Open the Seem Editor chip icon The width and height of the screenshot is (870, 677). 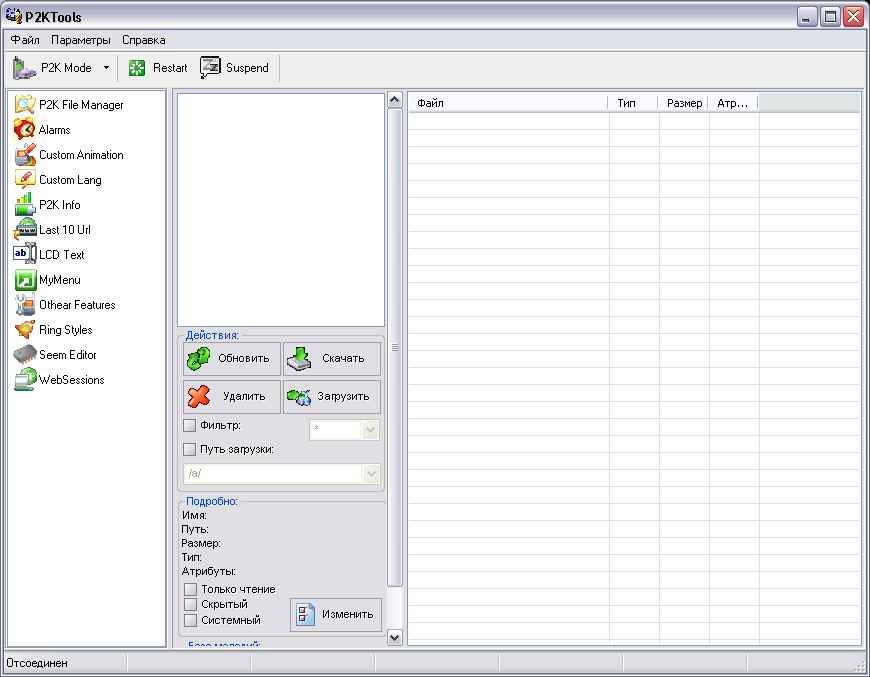pos(25,355)
